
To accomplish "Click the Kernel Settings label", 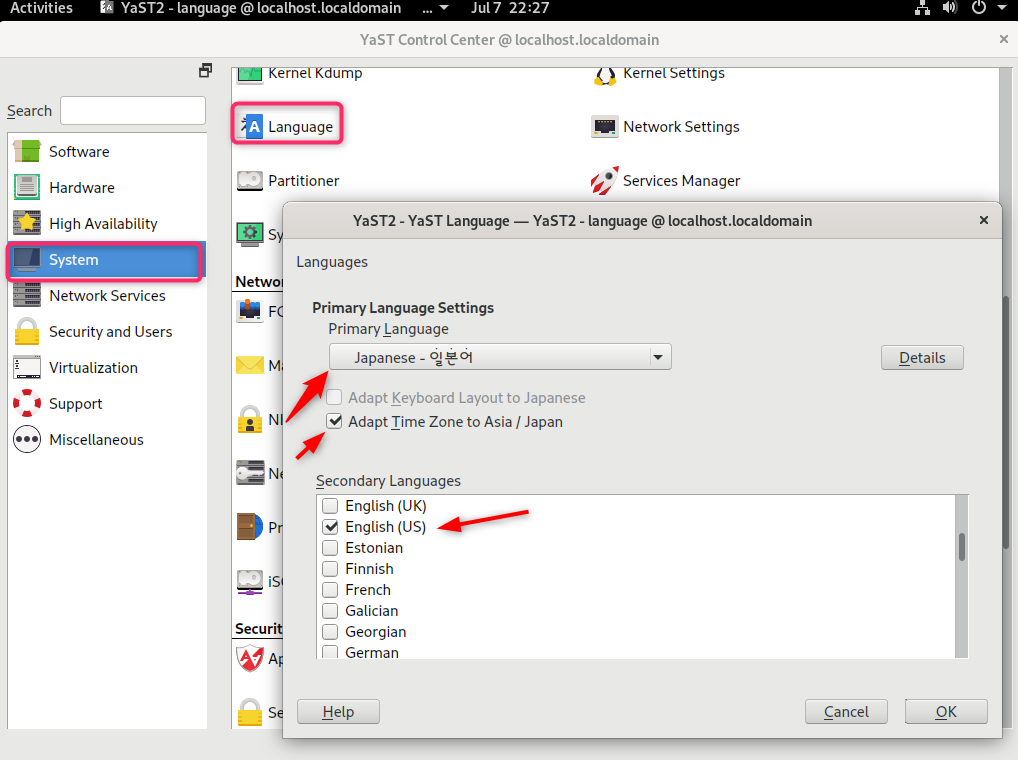I will click(674, 73).
